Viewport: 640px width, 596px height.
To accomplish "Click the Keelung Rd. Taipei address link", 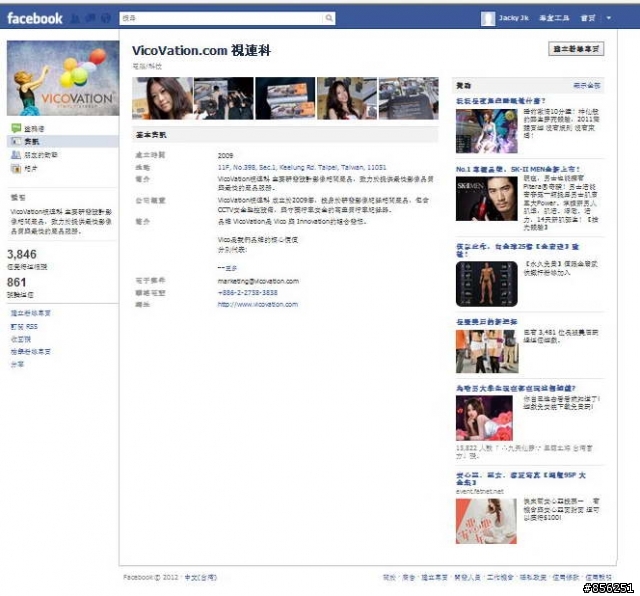I will point(302,167).
